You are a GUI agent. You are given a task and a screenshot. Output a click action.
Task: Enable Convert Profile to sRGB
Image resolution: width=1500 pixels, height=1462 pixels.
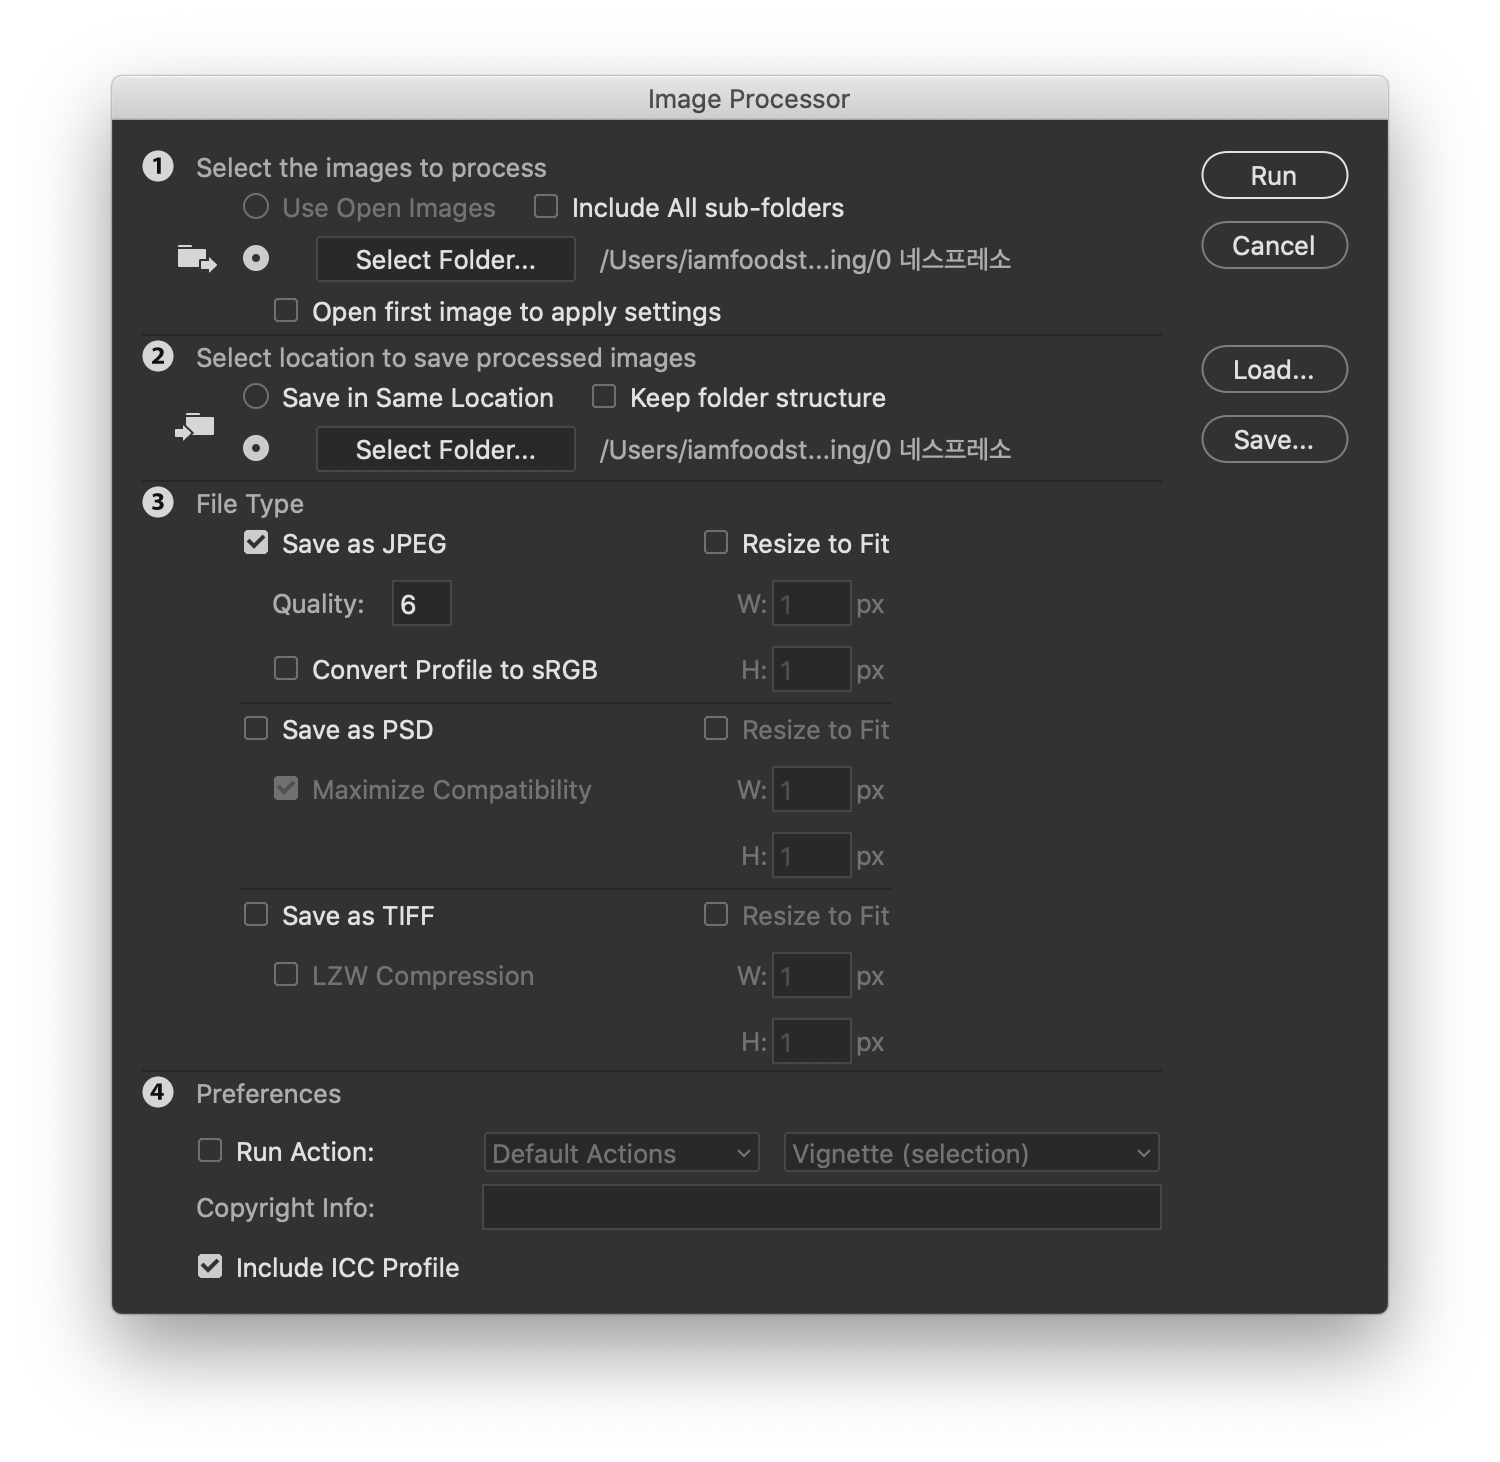coord(286,668)
